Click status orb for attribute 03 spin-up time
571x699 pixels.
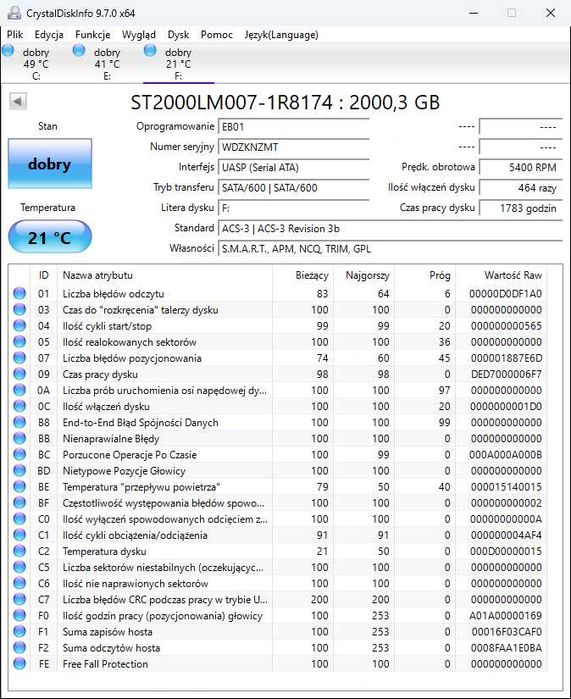click(19, 309)
